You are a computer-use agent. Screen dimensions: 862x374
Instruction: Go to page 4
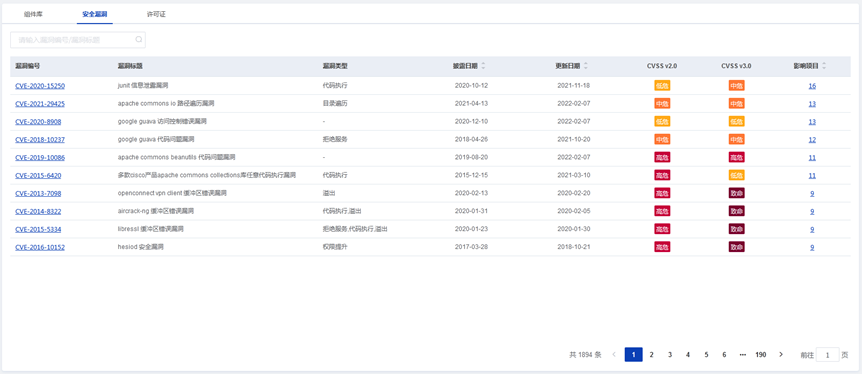(x=688, y=355)
